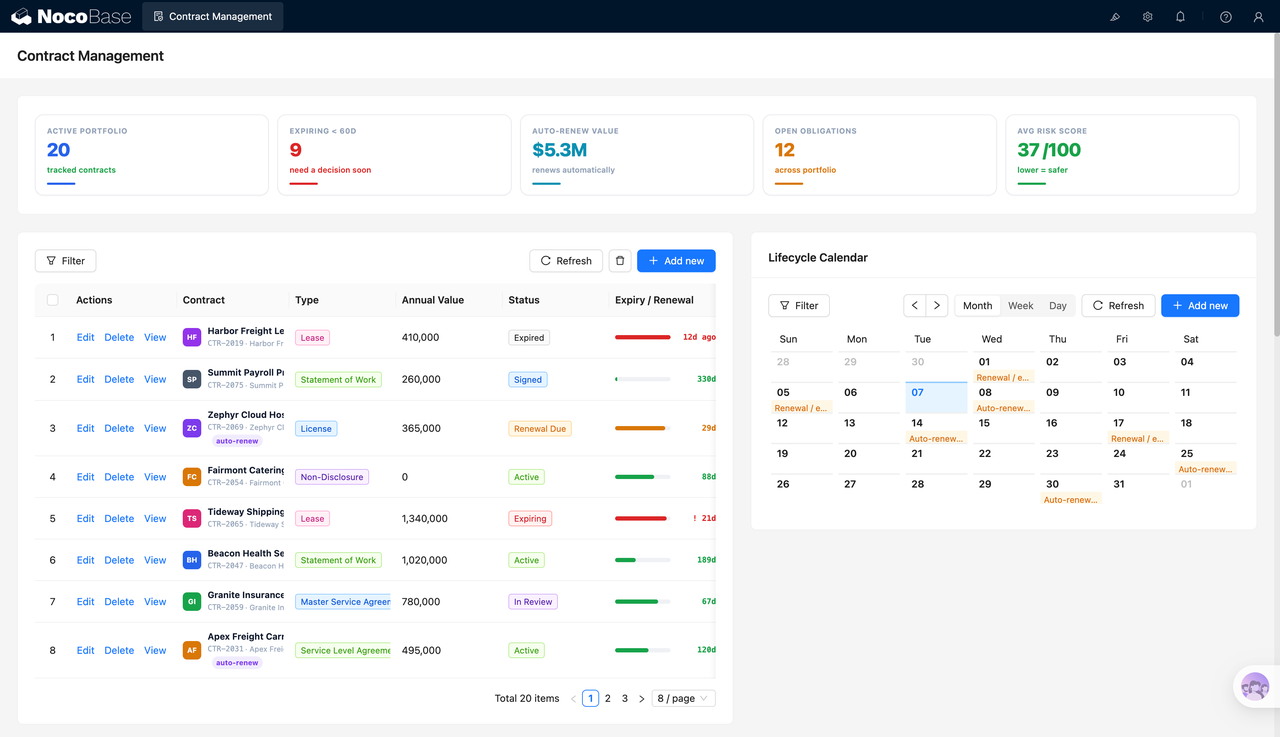The width and height of the screenshot is (1280, 737).
Task: Click Zephyr Cloud orange expiry progress bar
Action: pyautogui.click(x=642, y=428)
